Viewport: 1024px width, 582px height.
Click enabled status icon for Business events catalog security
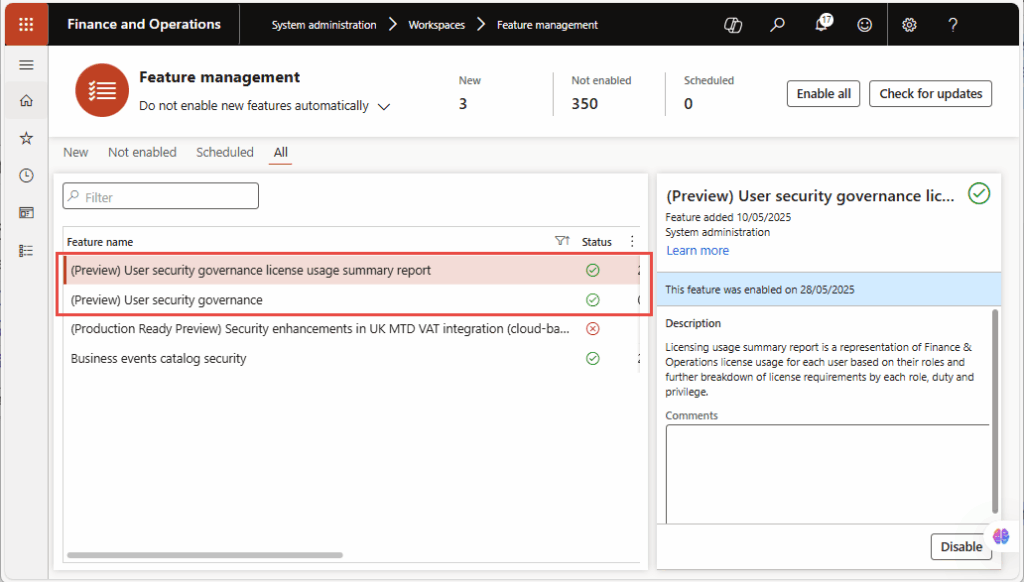pos(592,359)
